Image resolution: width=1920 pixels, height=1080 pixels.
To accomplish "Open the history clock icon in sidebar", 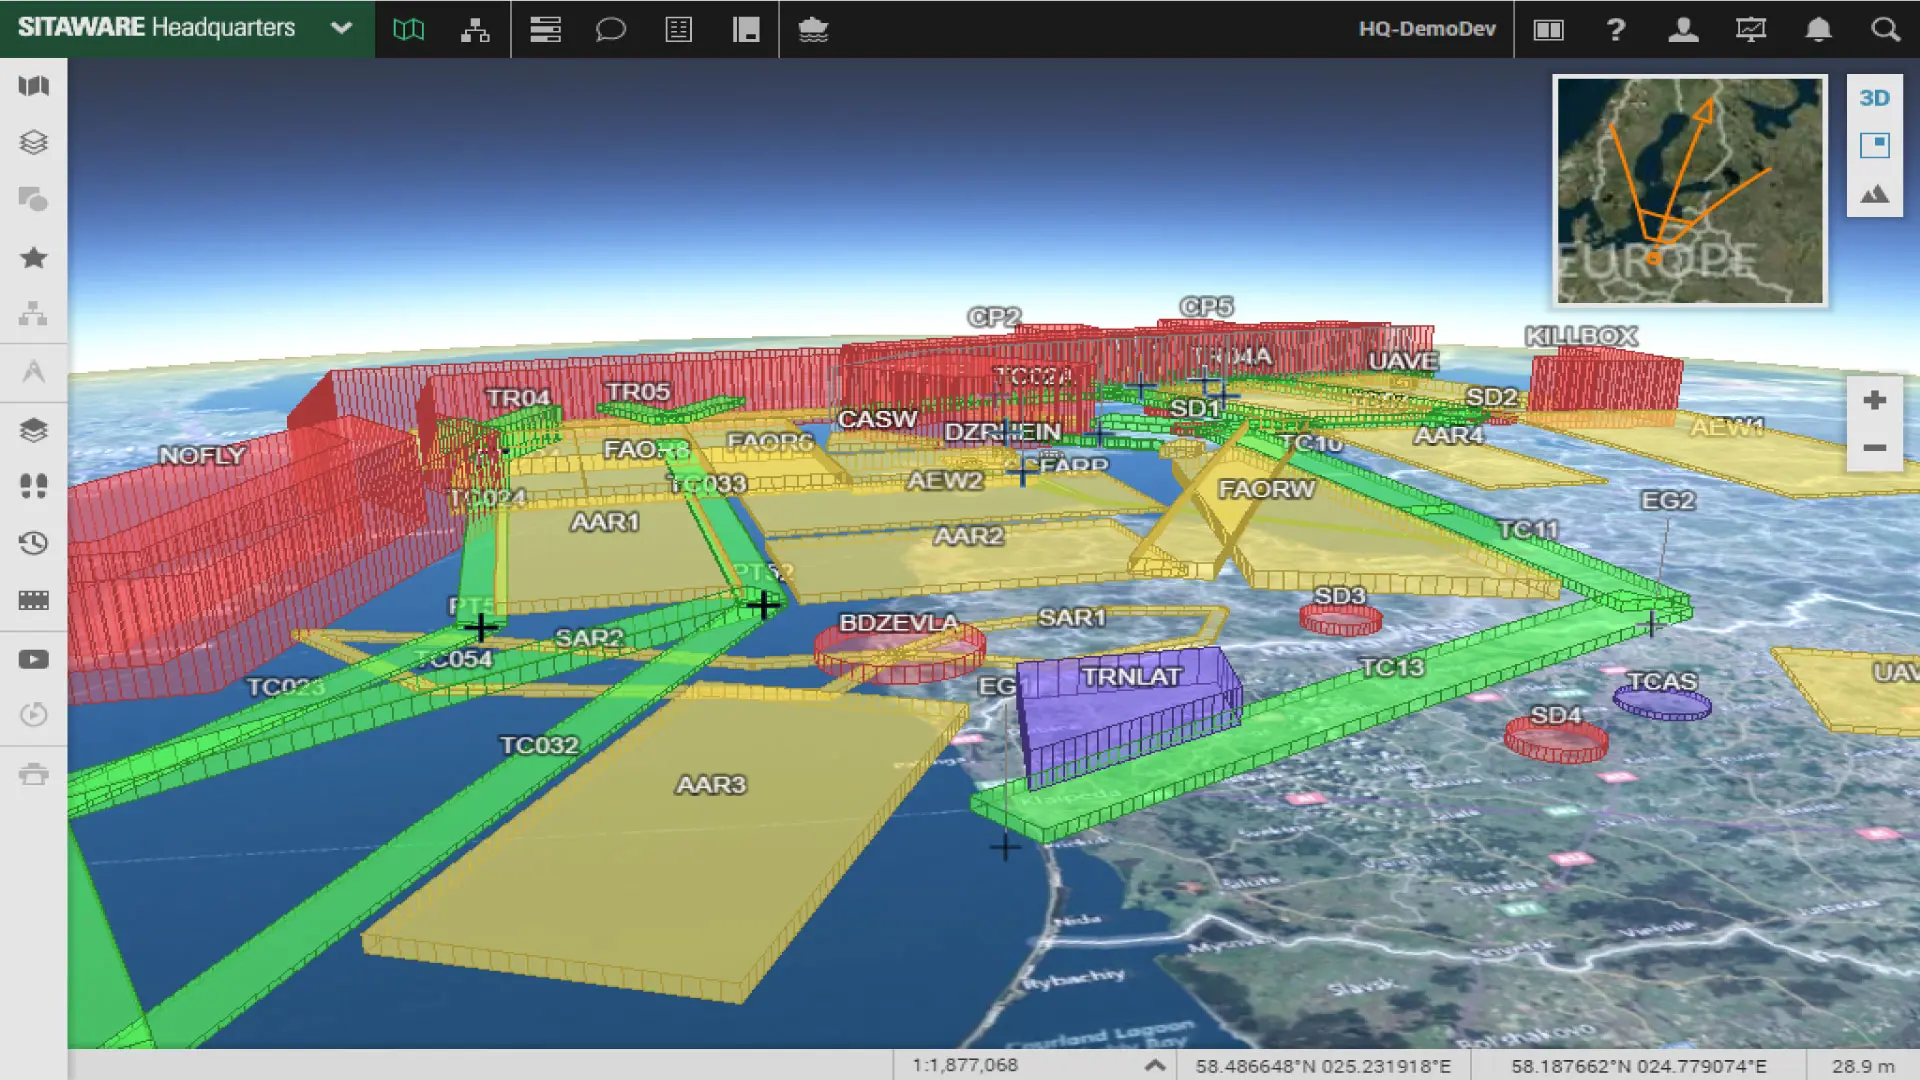I will click(x=33, y=543).
